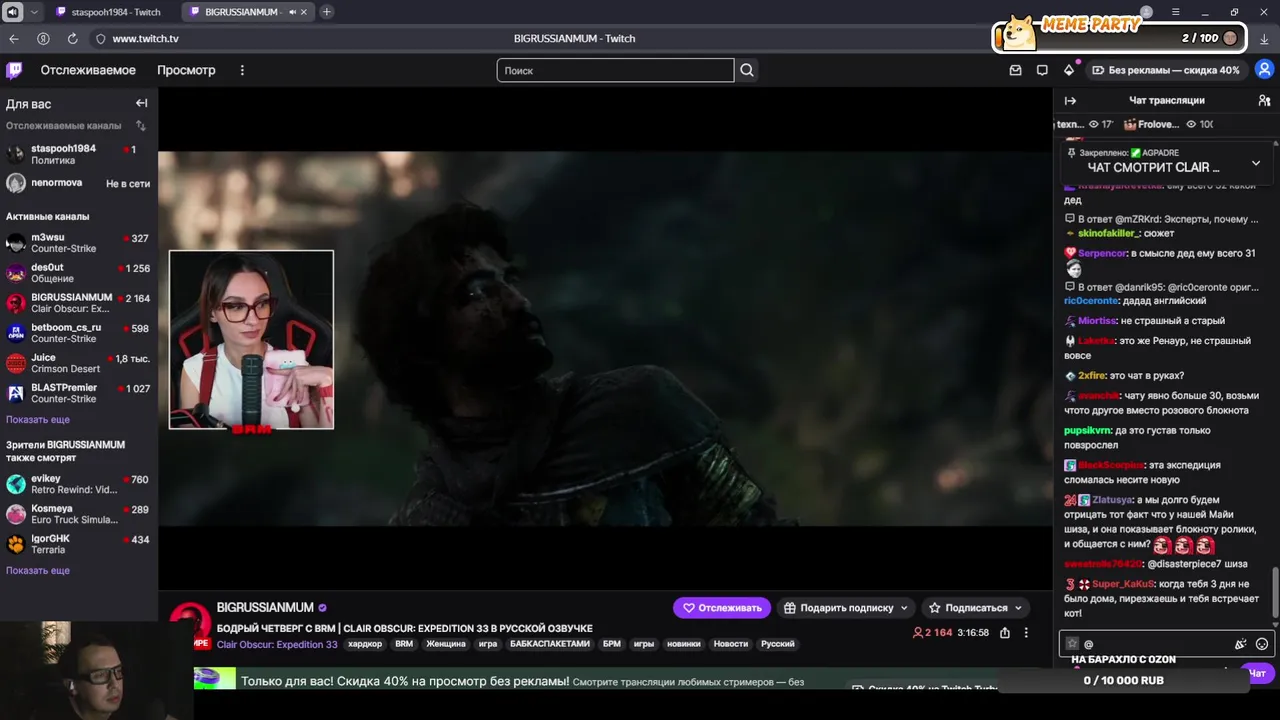Mute the BIGRUSSIANMUM tab audio

click(x=292, y=12)
